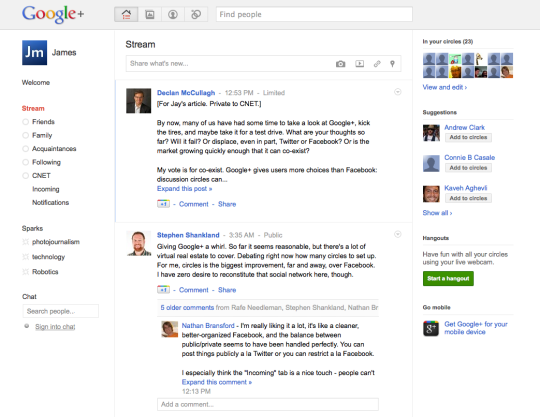Sign into chat
The width and height of the screenshot is (540, 417).
click(x=55, y=326)
